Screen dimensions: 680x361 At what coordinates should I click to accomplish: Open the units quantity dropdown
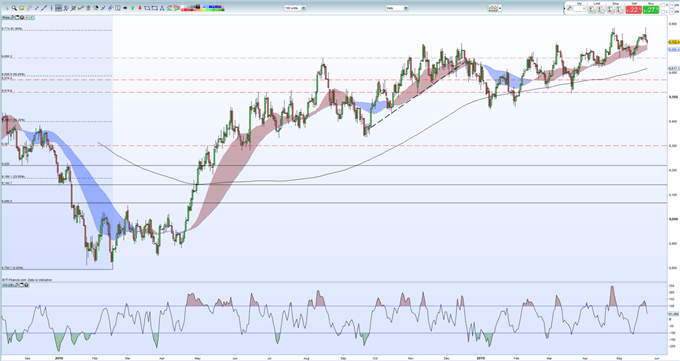[295, 8]
